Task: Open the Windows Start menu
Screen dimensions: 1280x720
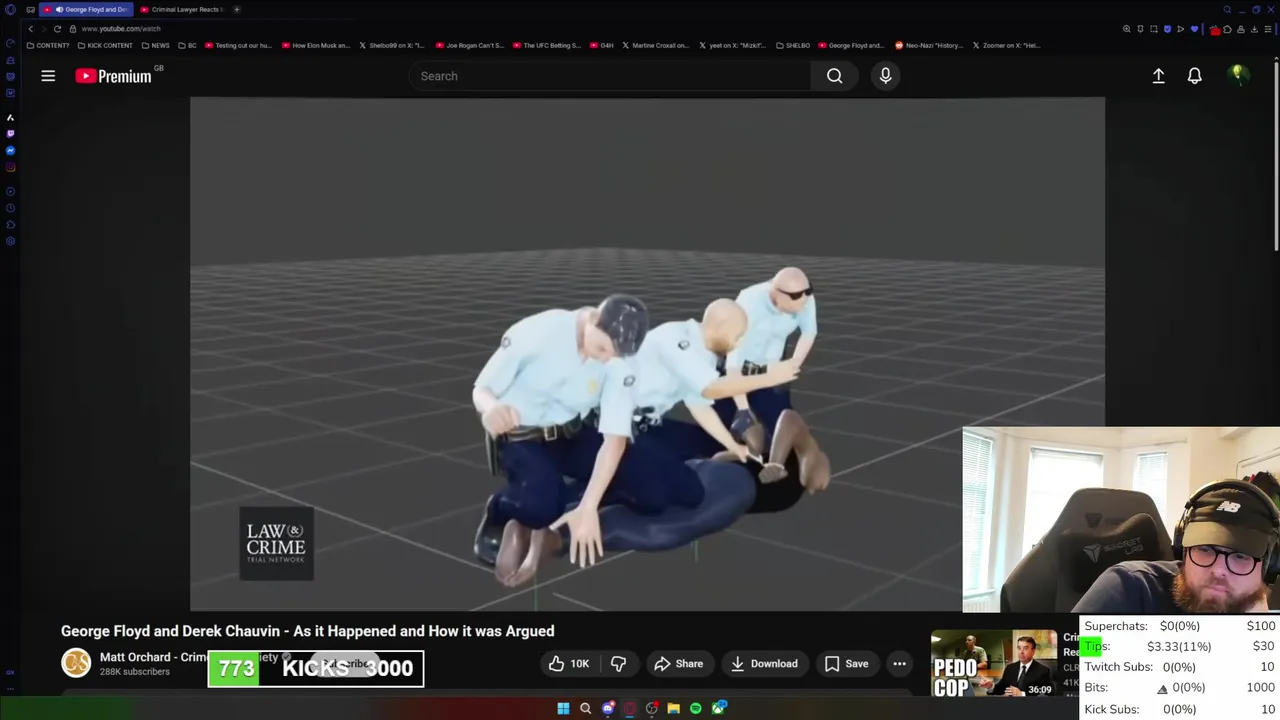Action: pos(563,709)
